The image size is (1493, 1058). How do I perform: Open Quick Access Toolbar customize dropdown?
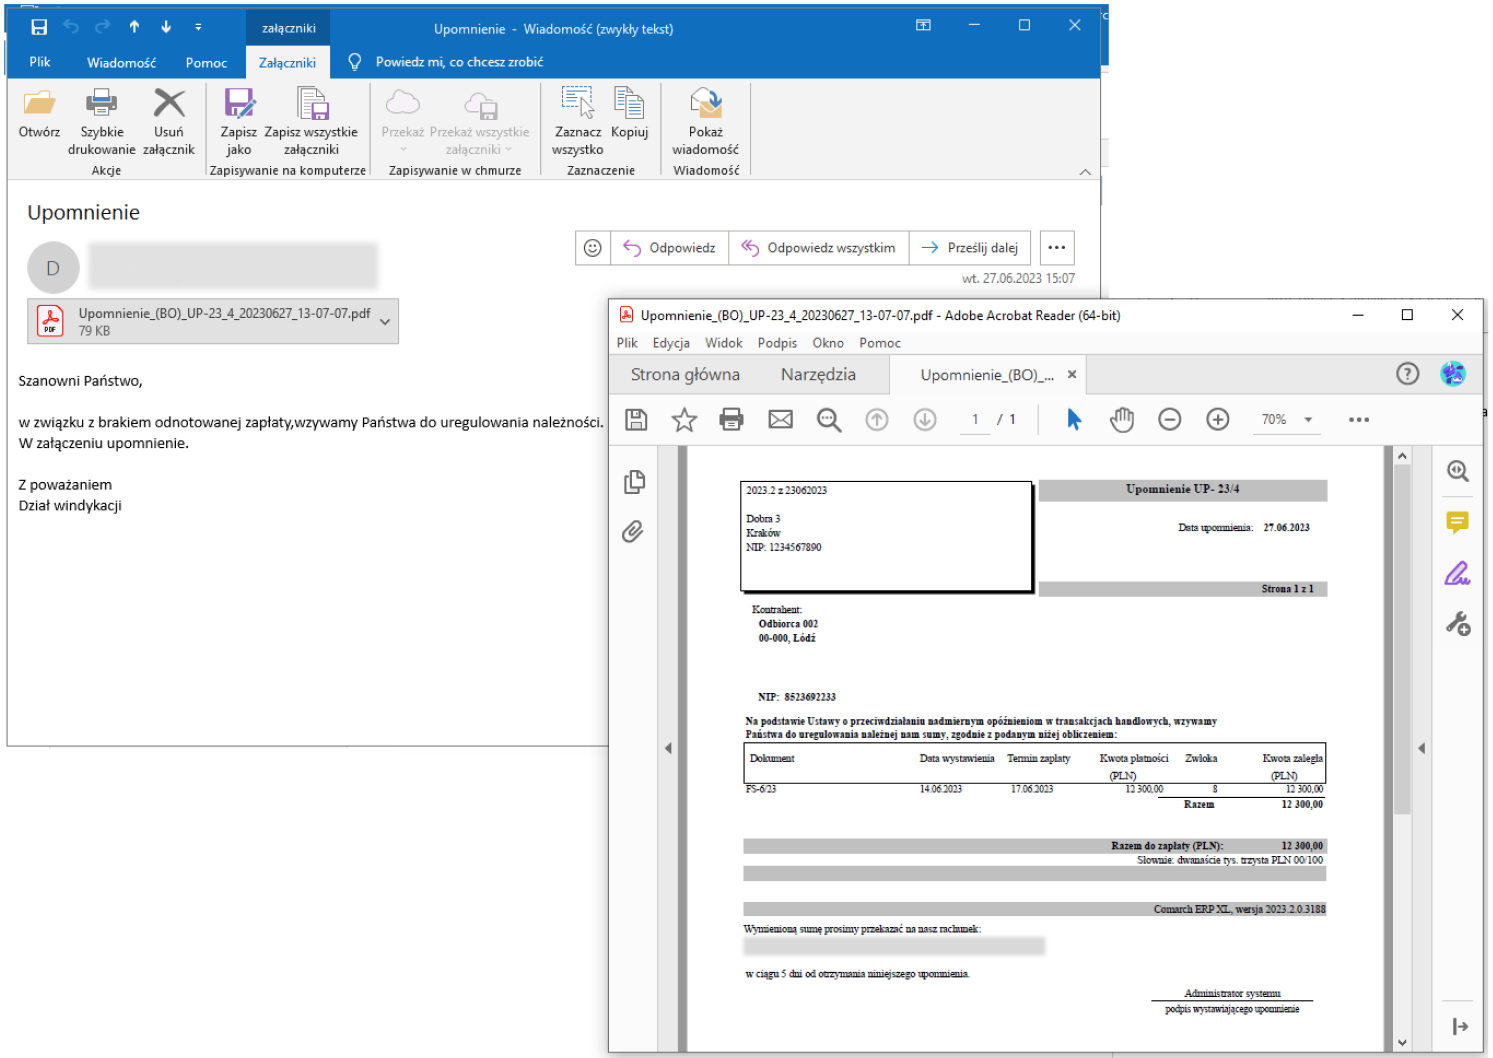click(x=198, y=27)
